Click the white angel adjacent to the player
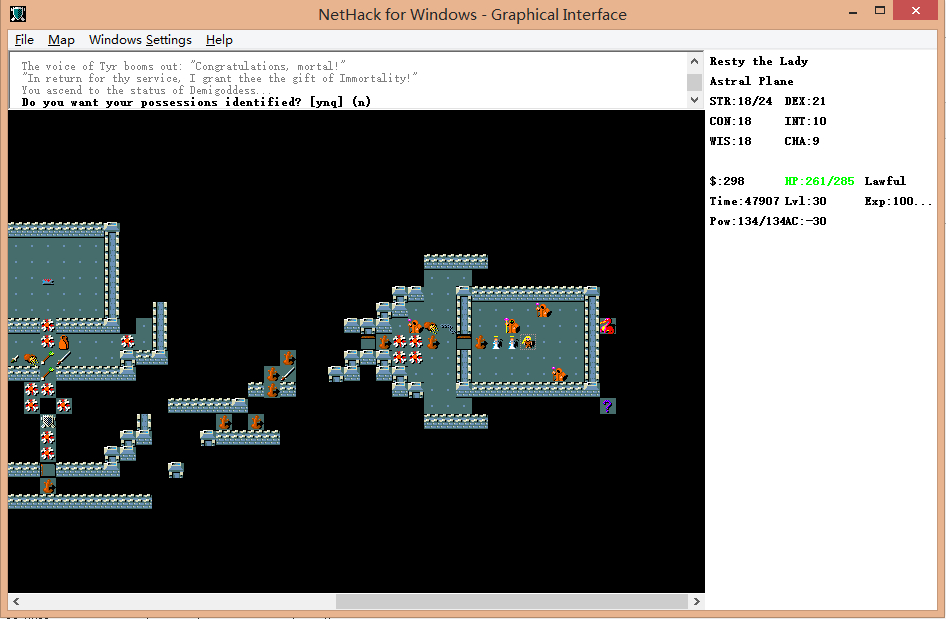 [512, 343]
